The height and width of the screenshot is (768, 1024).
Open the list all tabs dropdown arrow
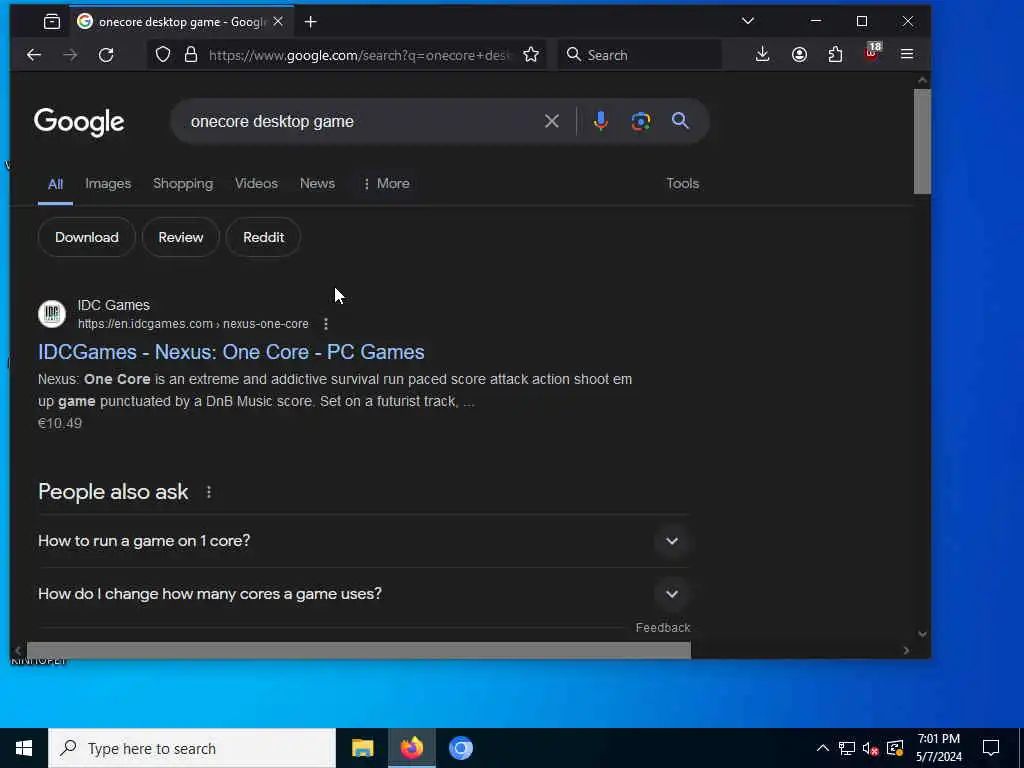(748, 21)
